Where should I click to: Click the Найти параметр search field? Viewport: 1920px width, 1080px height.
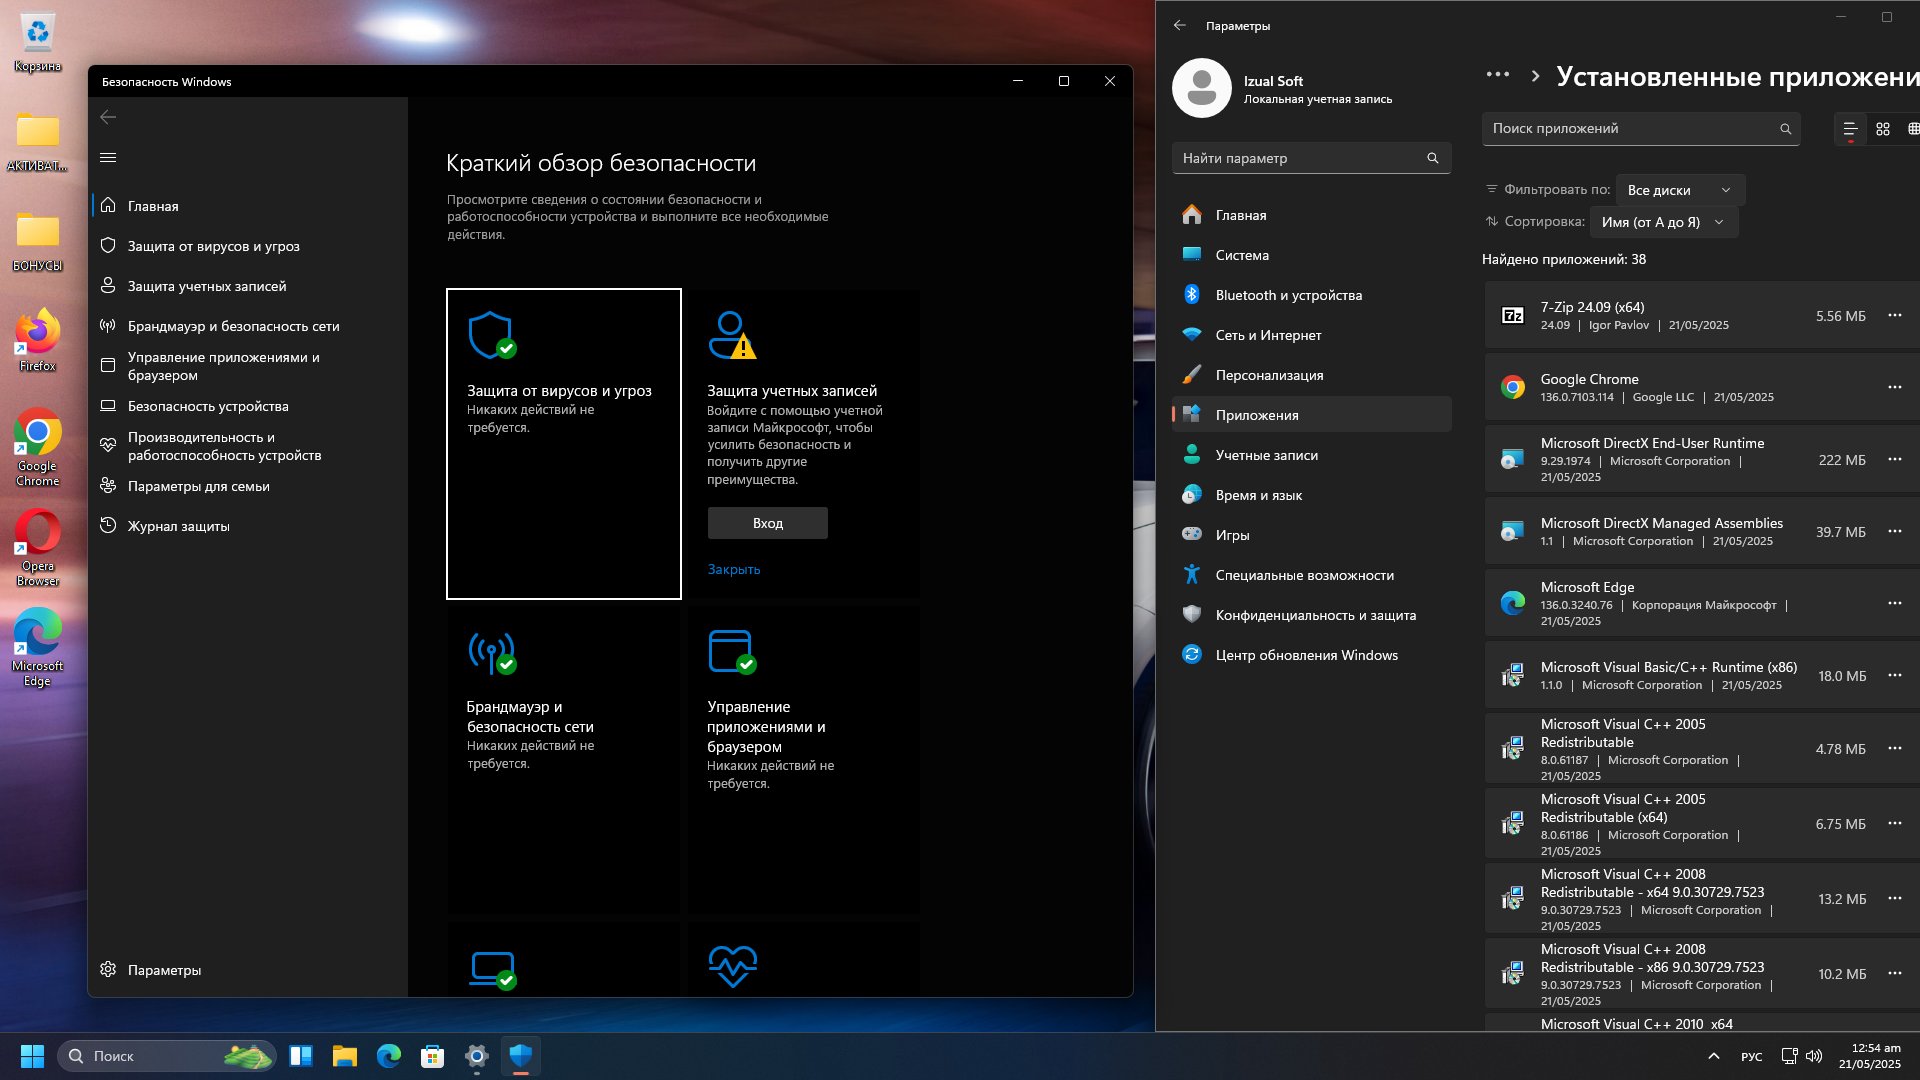pyautogui.click(x=1311, y=158)
